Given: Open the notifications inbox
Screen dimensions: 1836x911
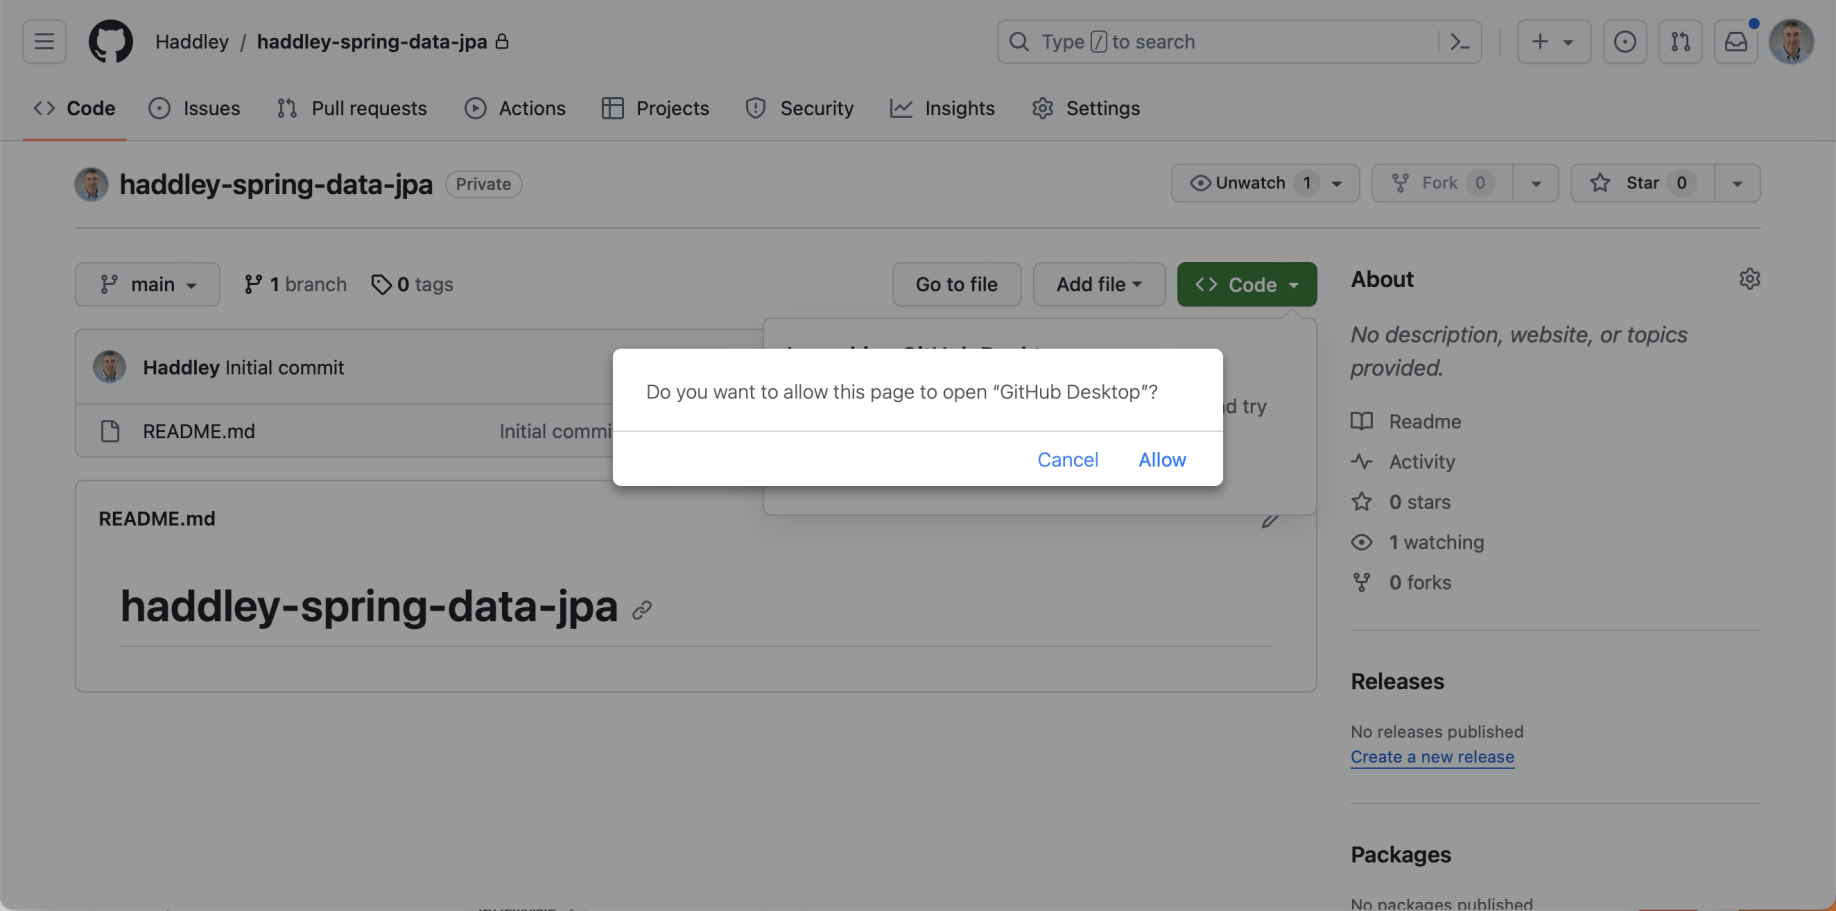Looking at the screenshot, I should pyautogui.click(x=1736, y=42).
